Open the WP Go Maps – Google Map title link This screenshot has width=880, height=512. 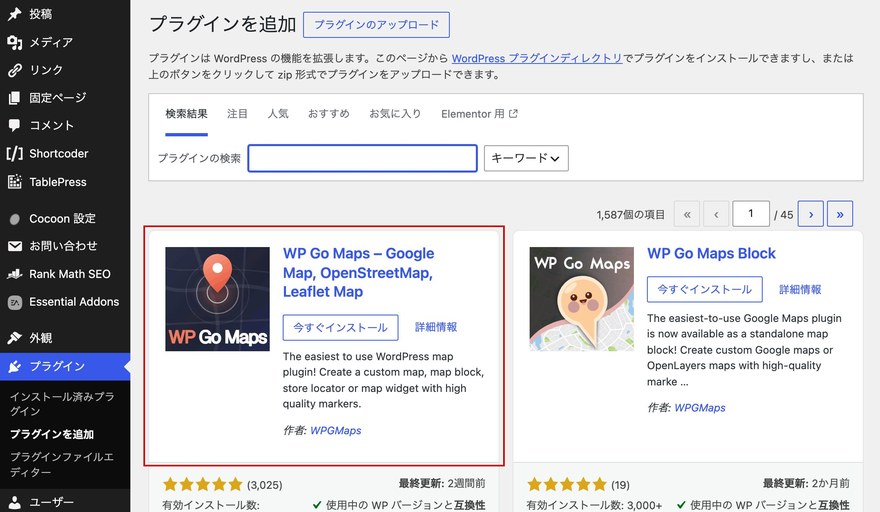point(358,273)
